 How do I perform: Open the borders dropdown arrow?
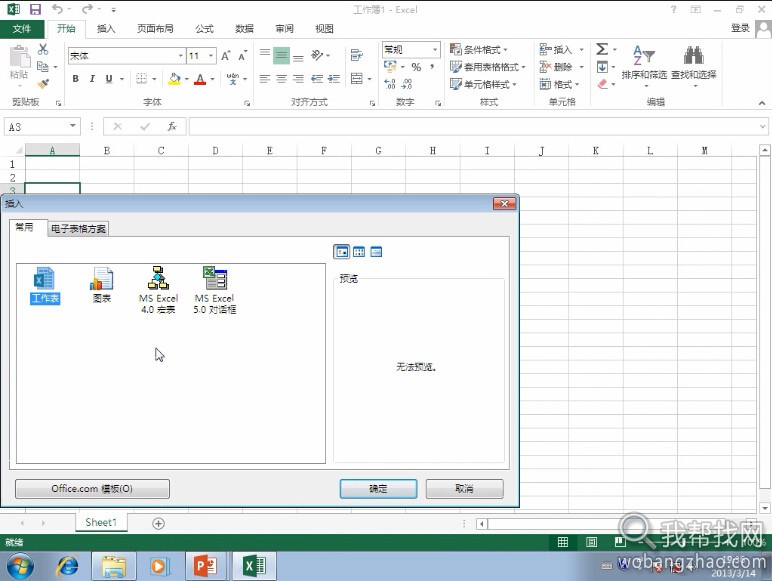pos(154,79)
